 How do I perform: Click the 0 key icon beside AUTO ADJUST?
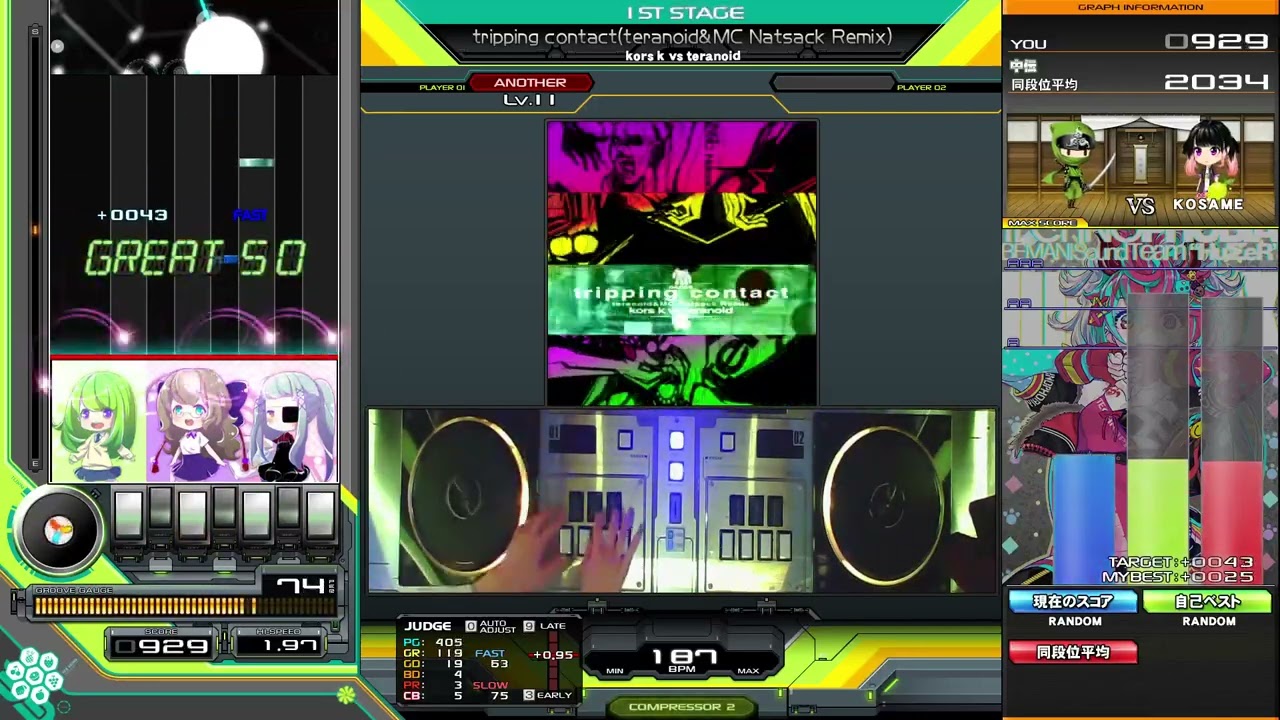pyautogui.click(x=471, y=626)
